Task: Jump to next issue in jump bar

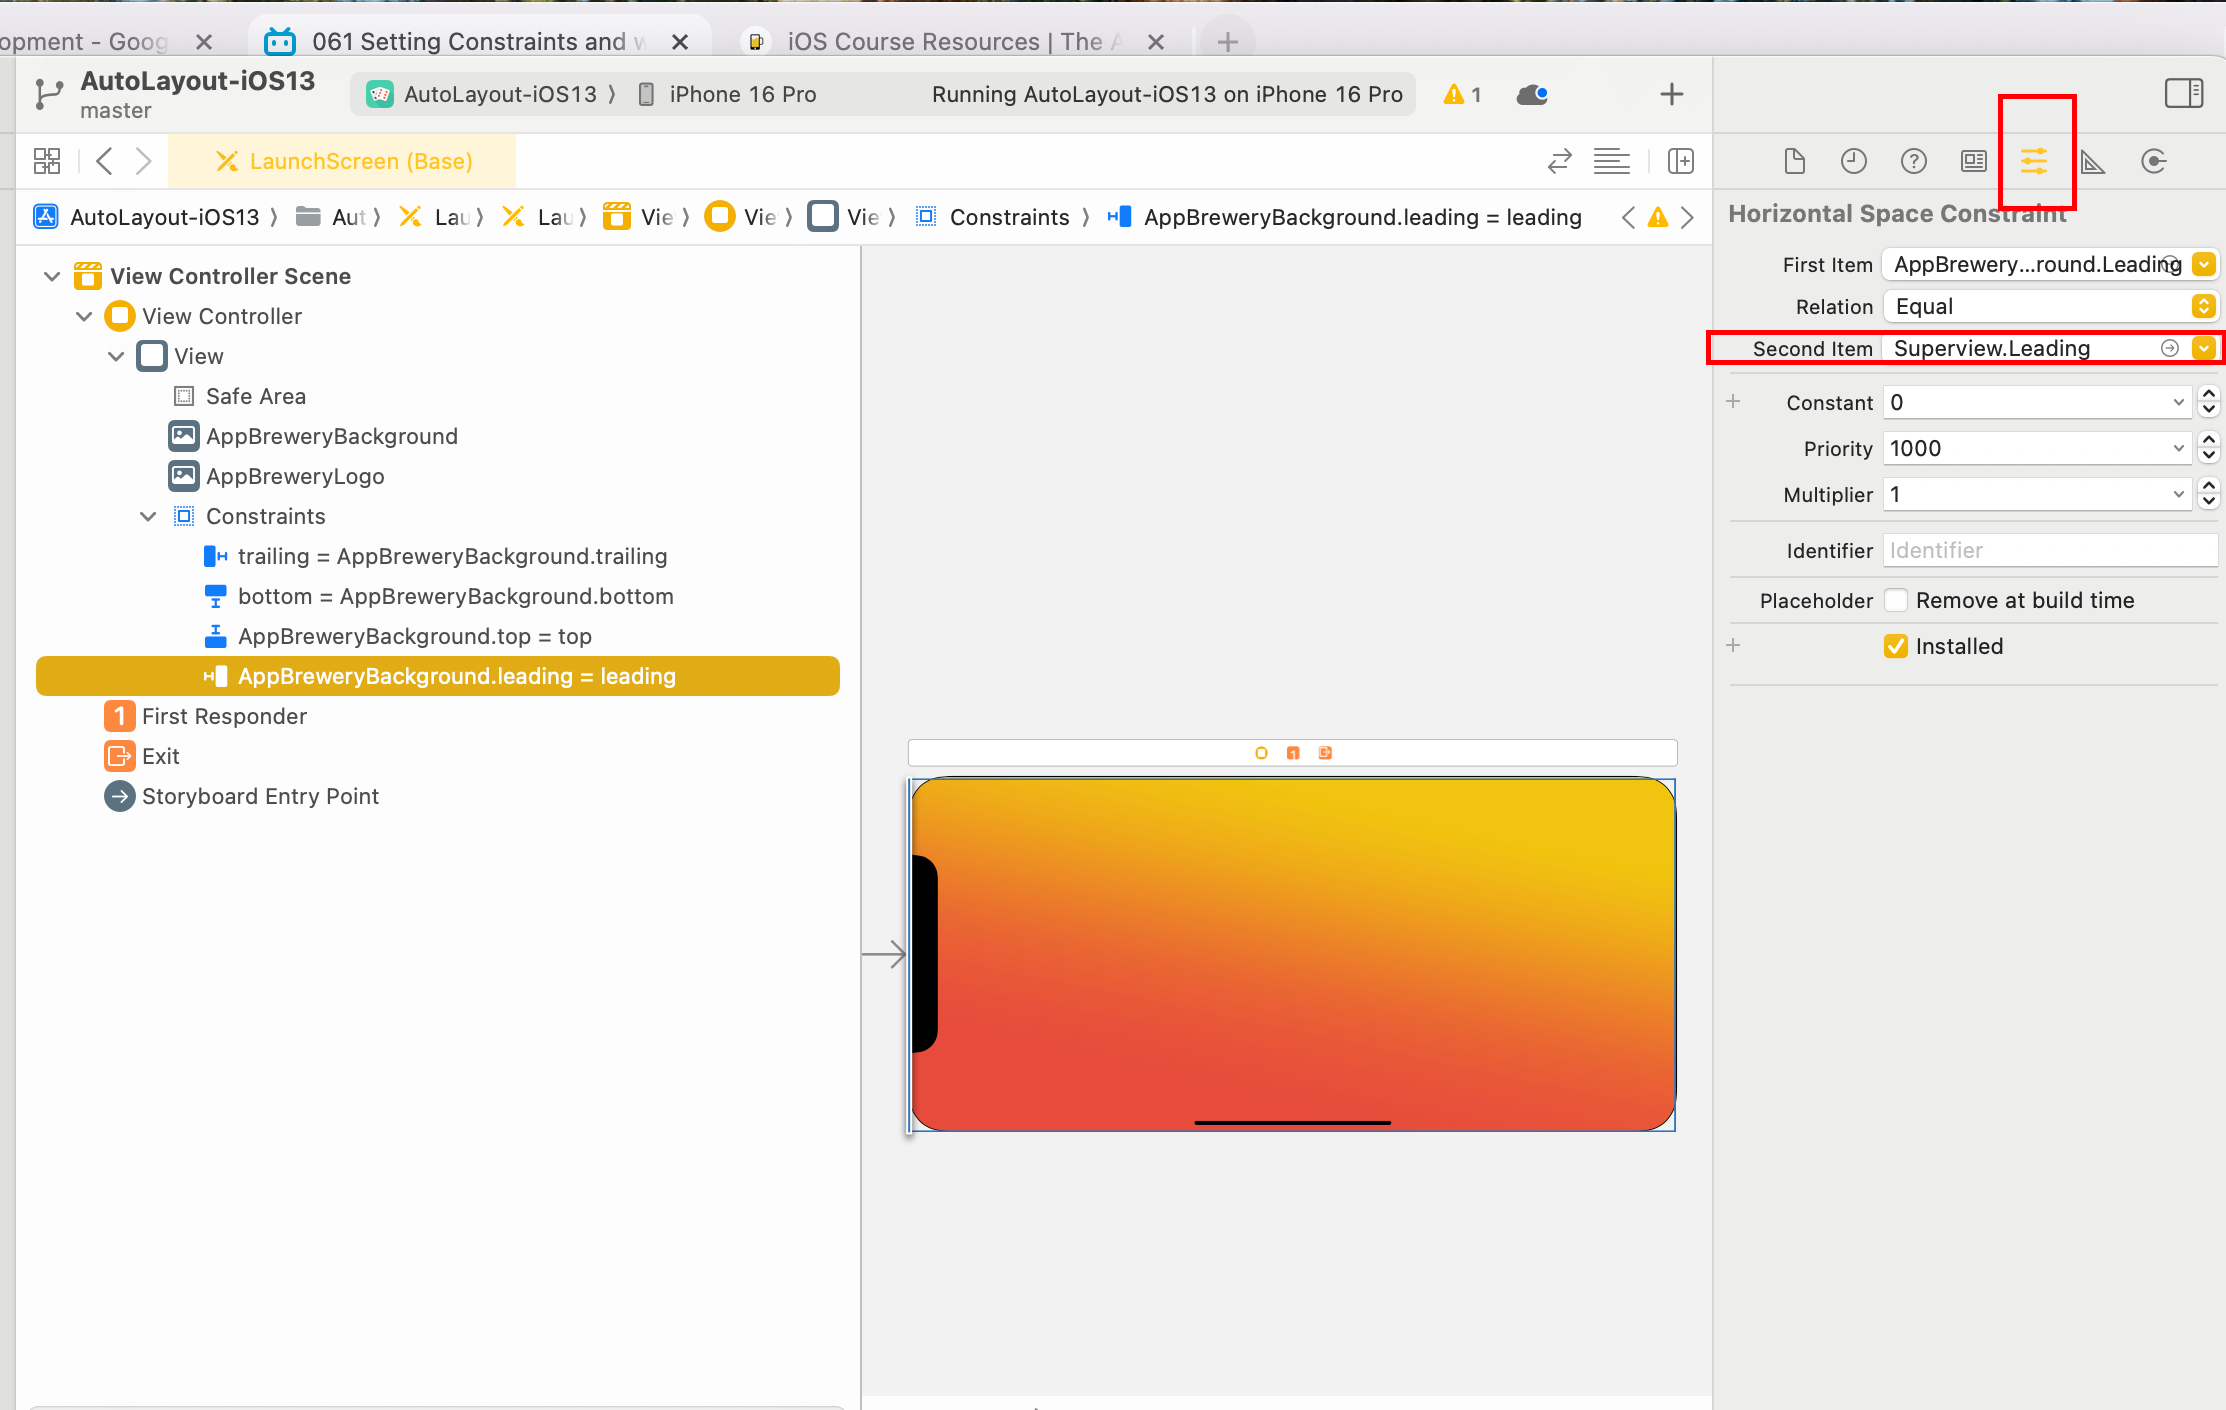Action: (x=1687, y=217)
